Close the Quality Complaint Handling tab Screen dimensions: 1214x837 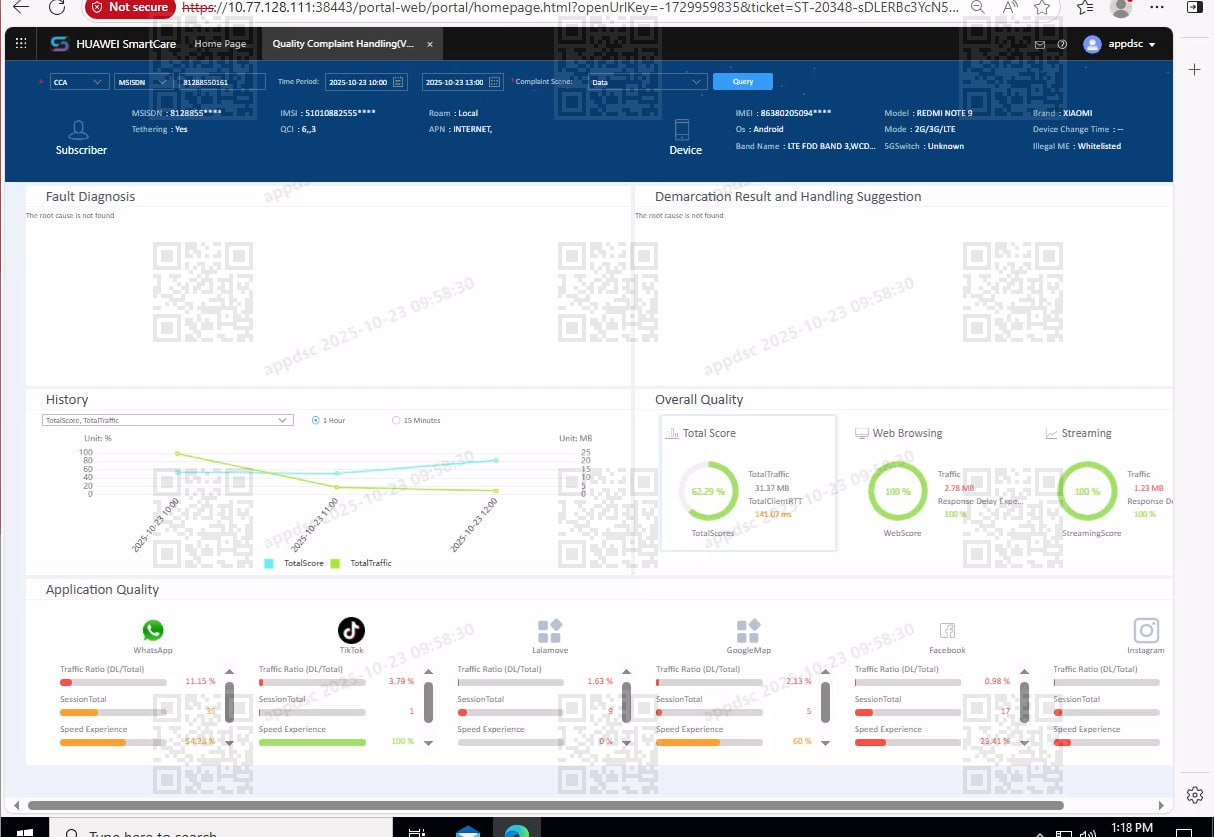coord(430,45)
